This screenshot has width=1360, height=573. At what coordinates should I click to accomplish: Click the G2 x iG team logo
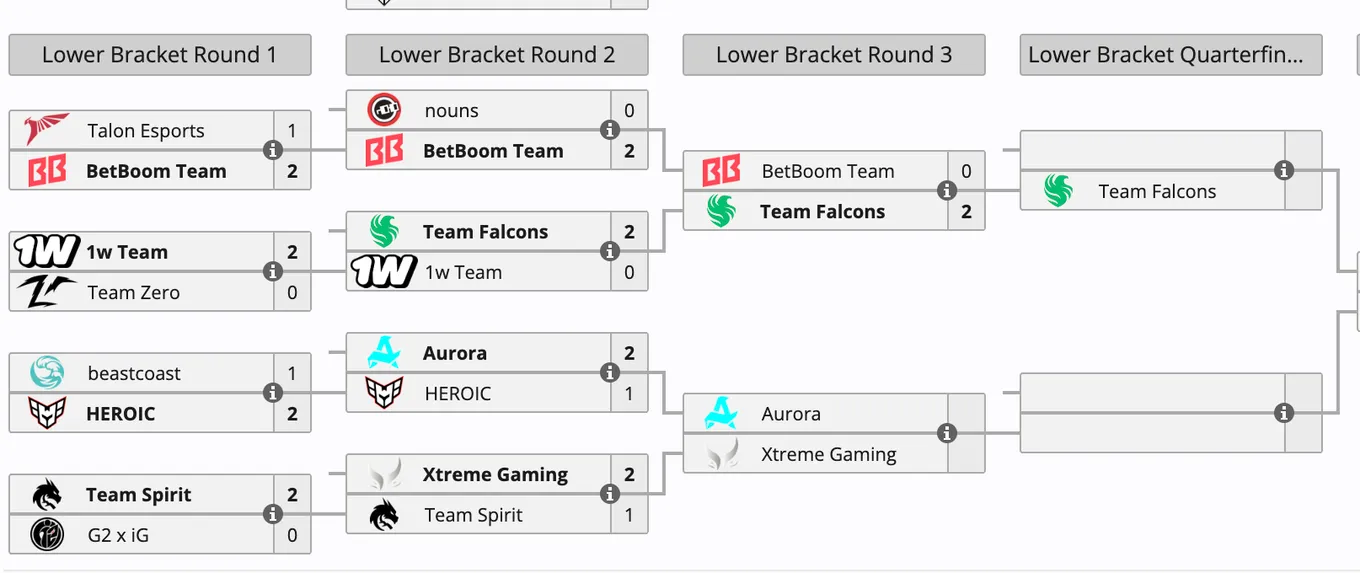click(47, 535)
